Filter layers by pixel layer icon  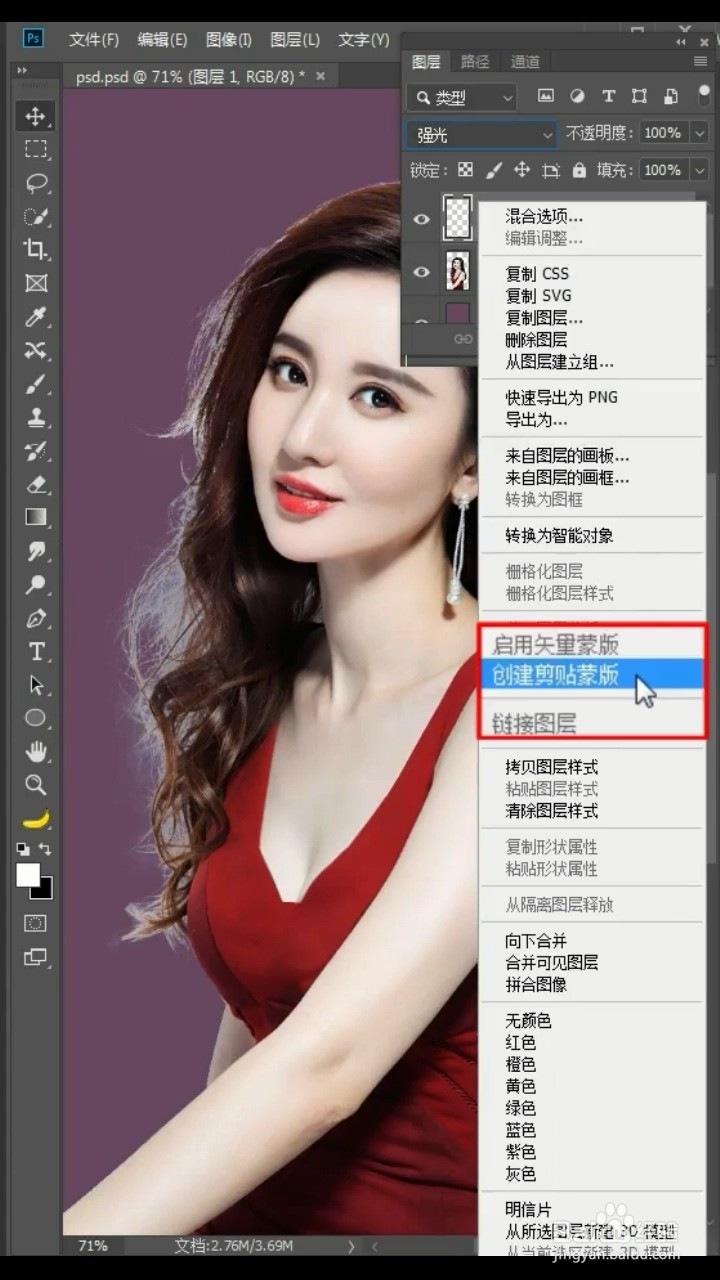coord(546,97)
